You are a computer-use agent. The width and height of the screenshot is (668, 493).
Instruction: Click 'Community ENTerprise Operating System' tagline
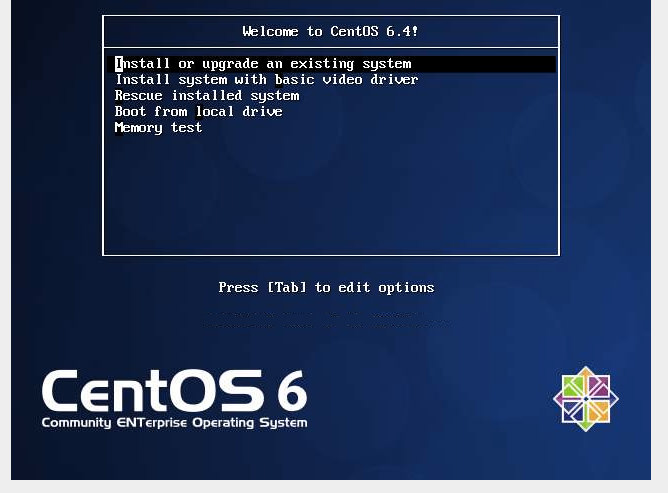pyautogui.click(x=174, y=423)
